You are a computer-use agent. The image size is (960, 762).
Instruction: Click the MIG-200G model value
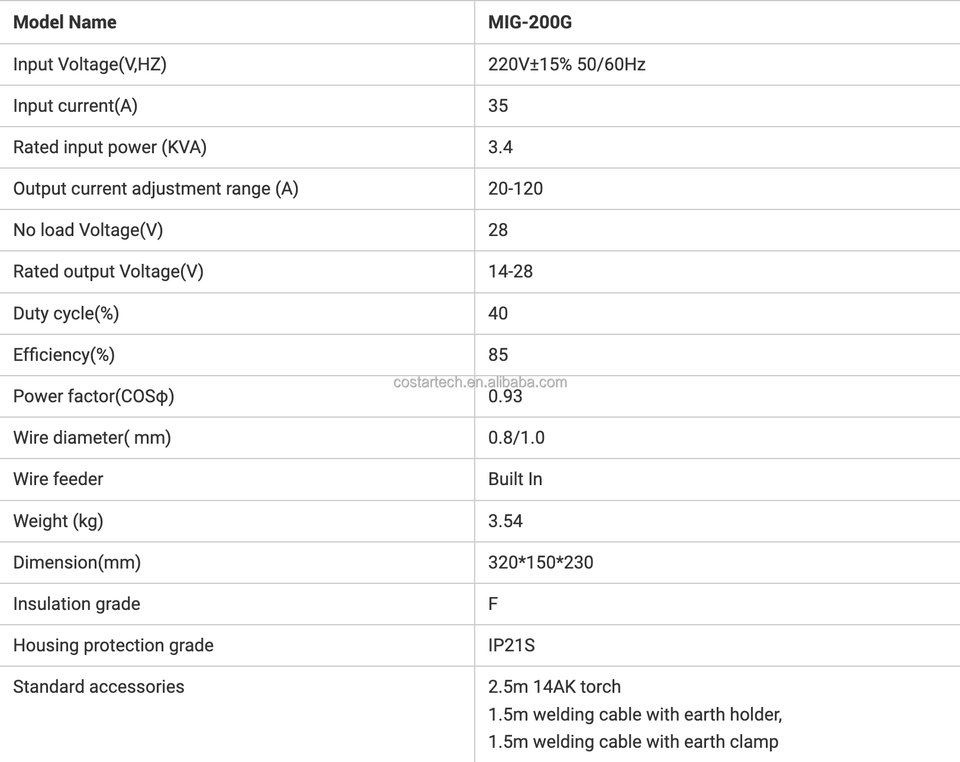tap(530, 22)
